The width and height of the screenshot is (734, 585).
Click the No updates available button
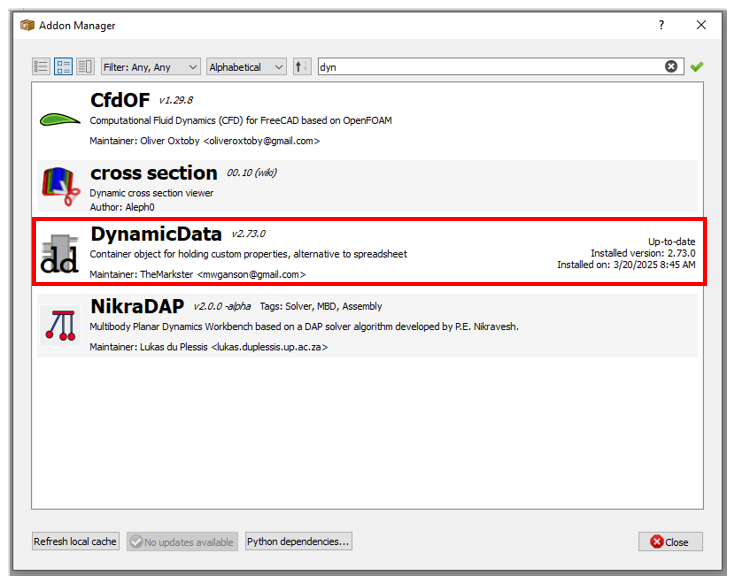[x=182, y=542]
